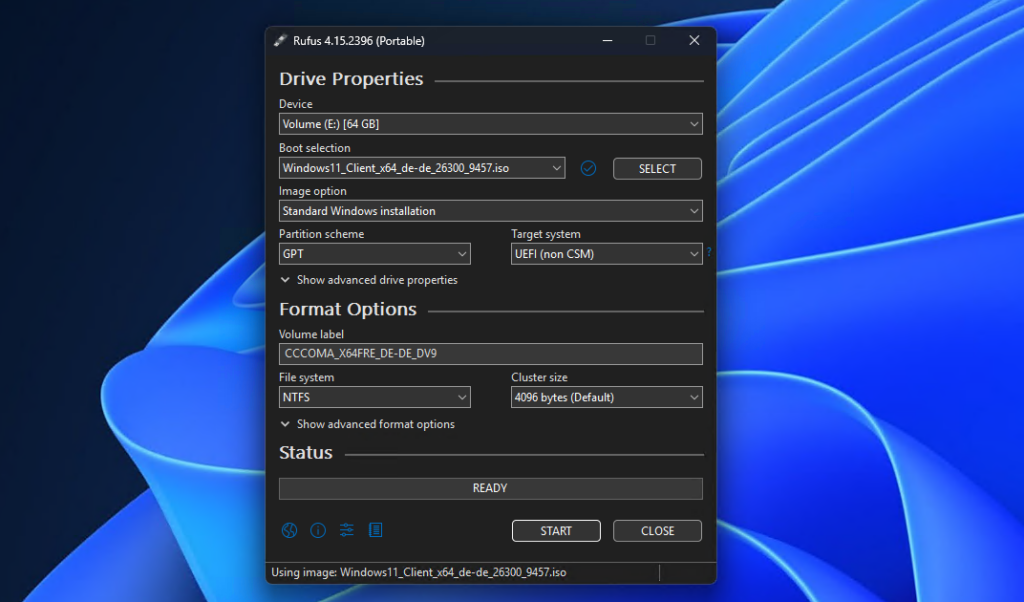Click the Drive Properties heading
The width and height of the screenshot is (1024, 602).
coord(351,79)
